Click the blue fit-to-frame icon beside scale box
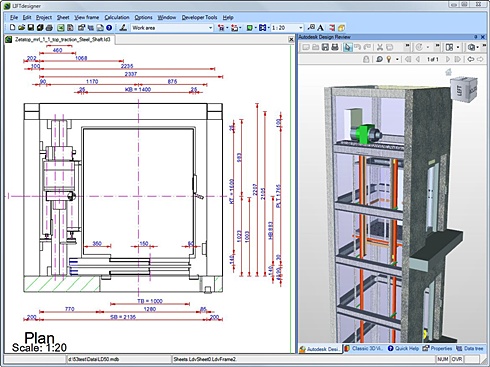 pos(263,28)
